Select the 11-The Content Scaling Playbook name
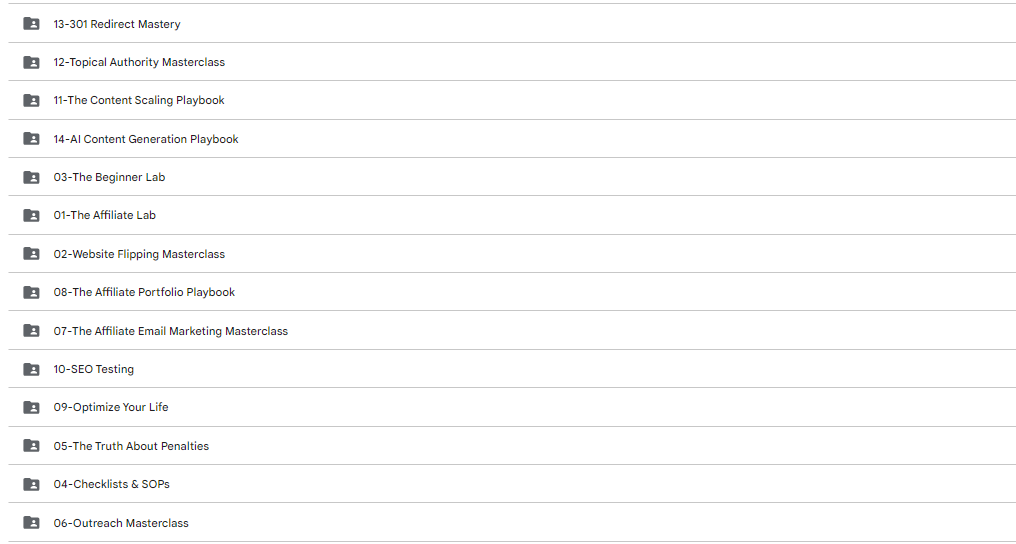 tap(139, 100)
